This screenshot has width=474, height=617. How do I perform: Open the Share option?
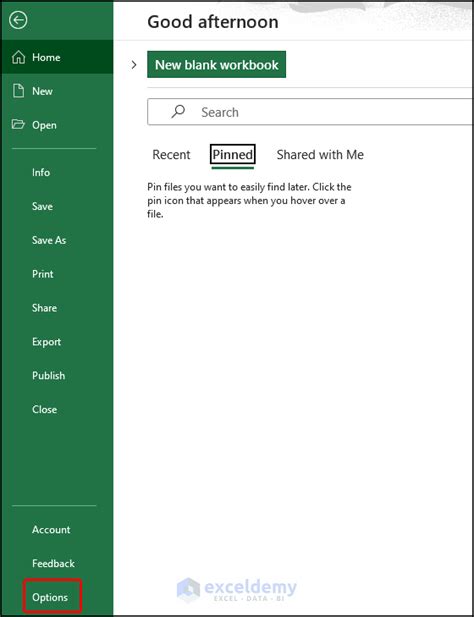click(x=44, y=308)
